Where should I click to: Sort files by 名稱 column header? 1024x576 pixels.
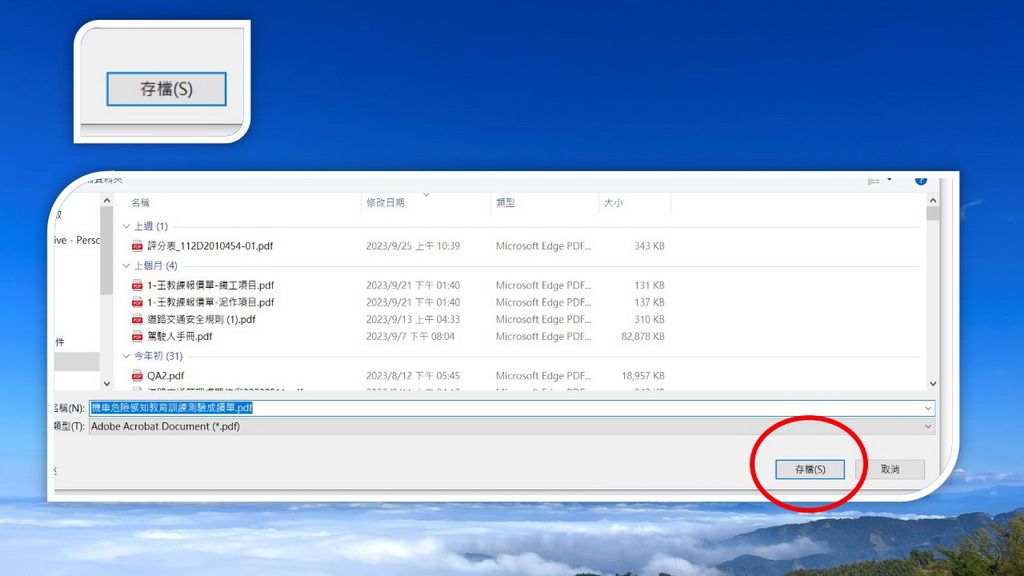(x=141, y=203)
